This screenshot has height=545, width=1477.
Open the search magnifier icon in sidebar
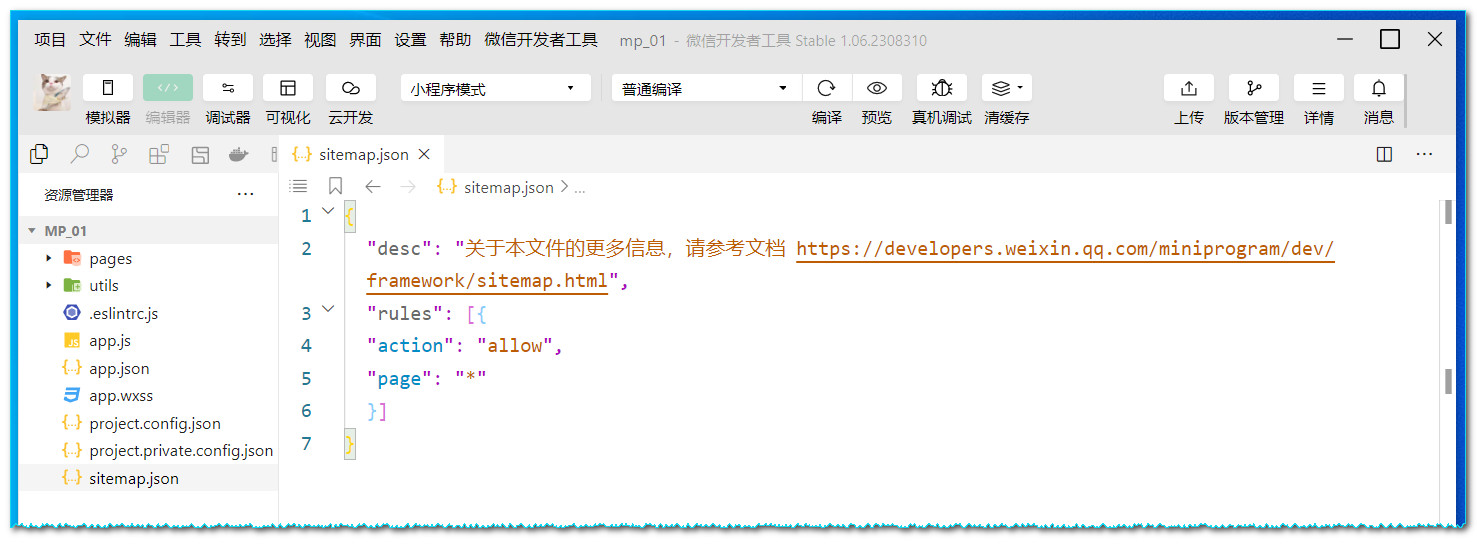click(79, 154)
